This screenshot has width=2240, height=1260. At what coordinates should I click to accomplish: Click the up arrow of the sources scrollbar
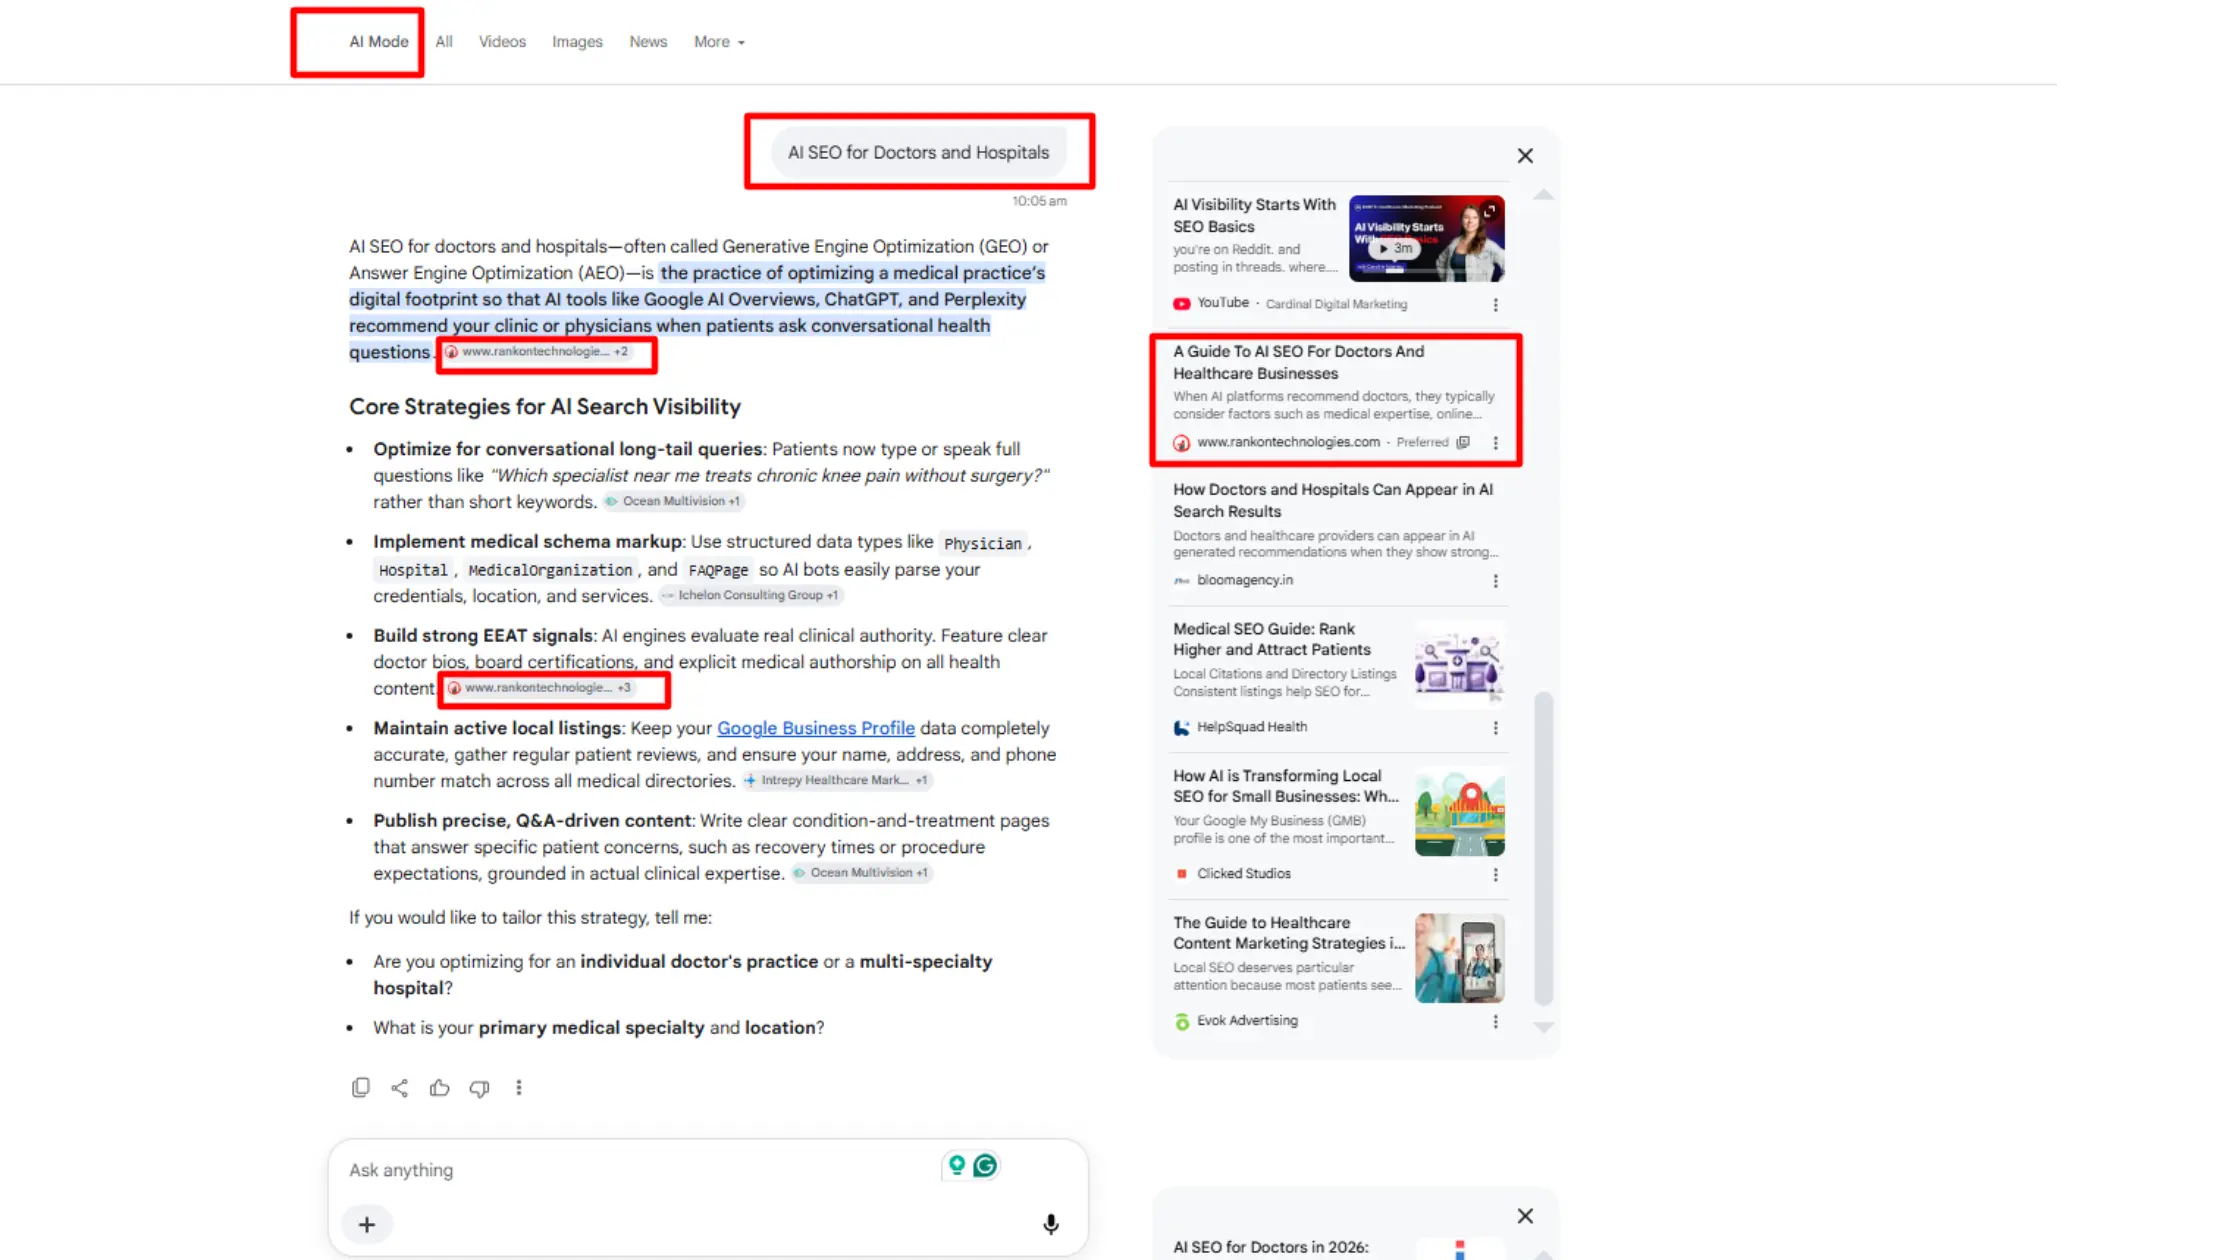click(1543, 195)
